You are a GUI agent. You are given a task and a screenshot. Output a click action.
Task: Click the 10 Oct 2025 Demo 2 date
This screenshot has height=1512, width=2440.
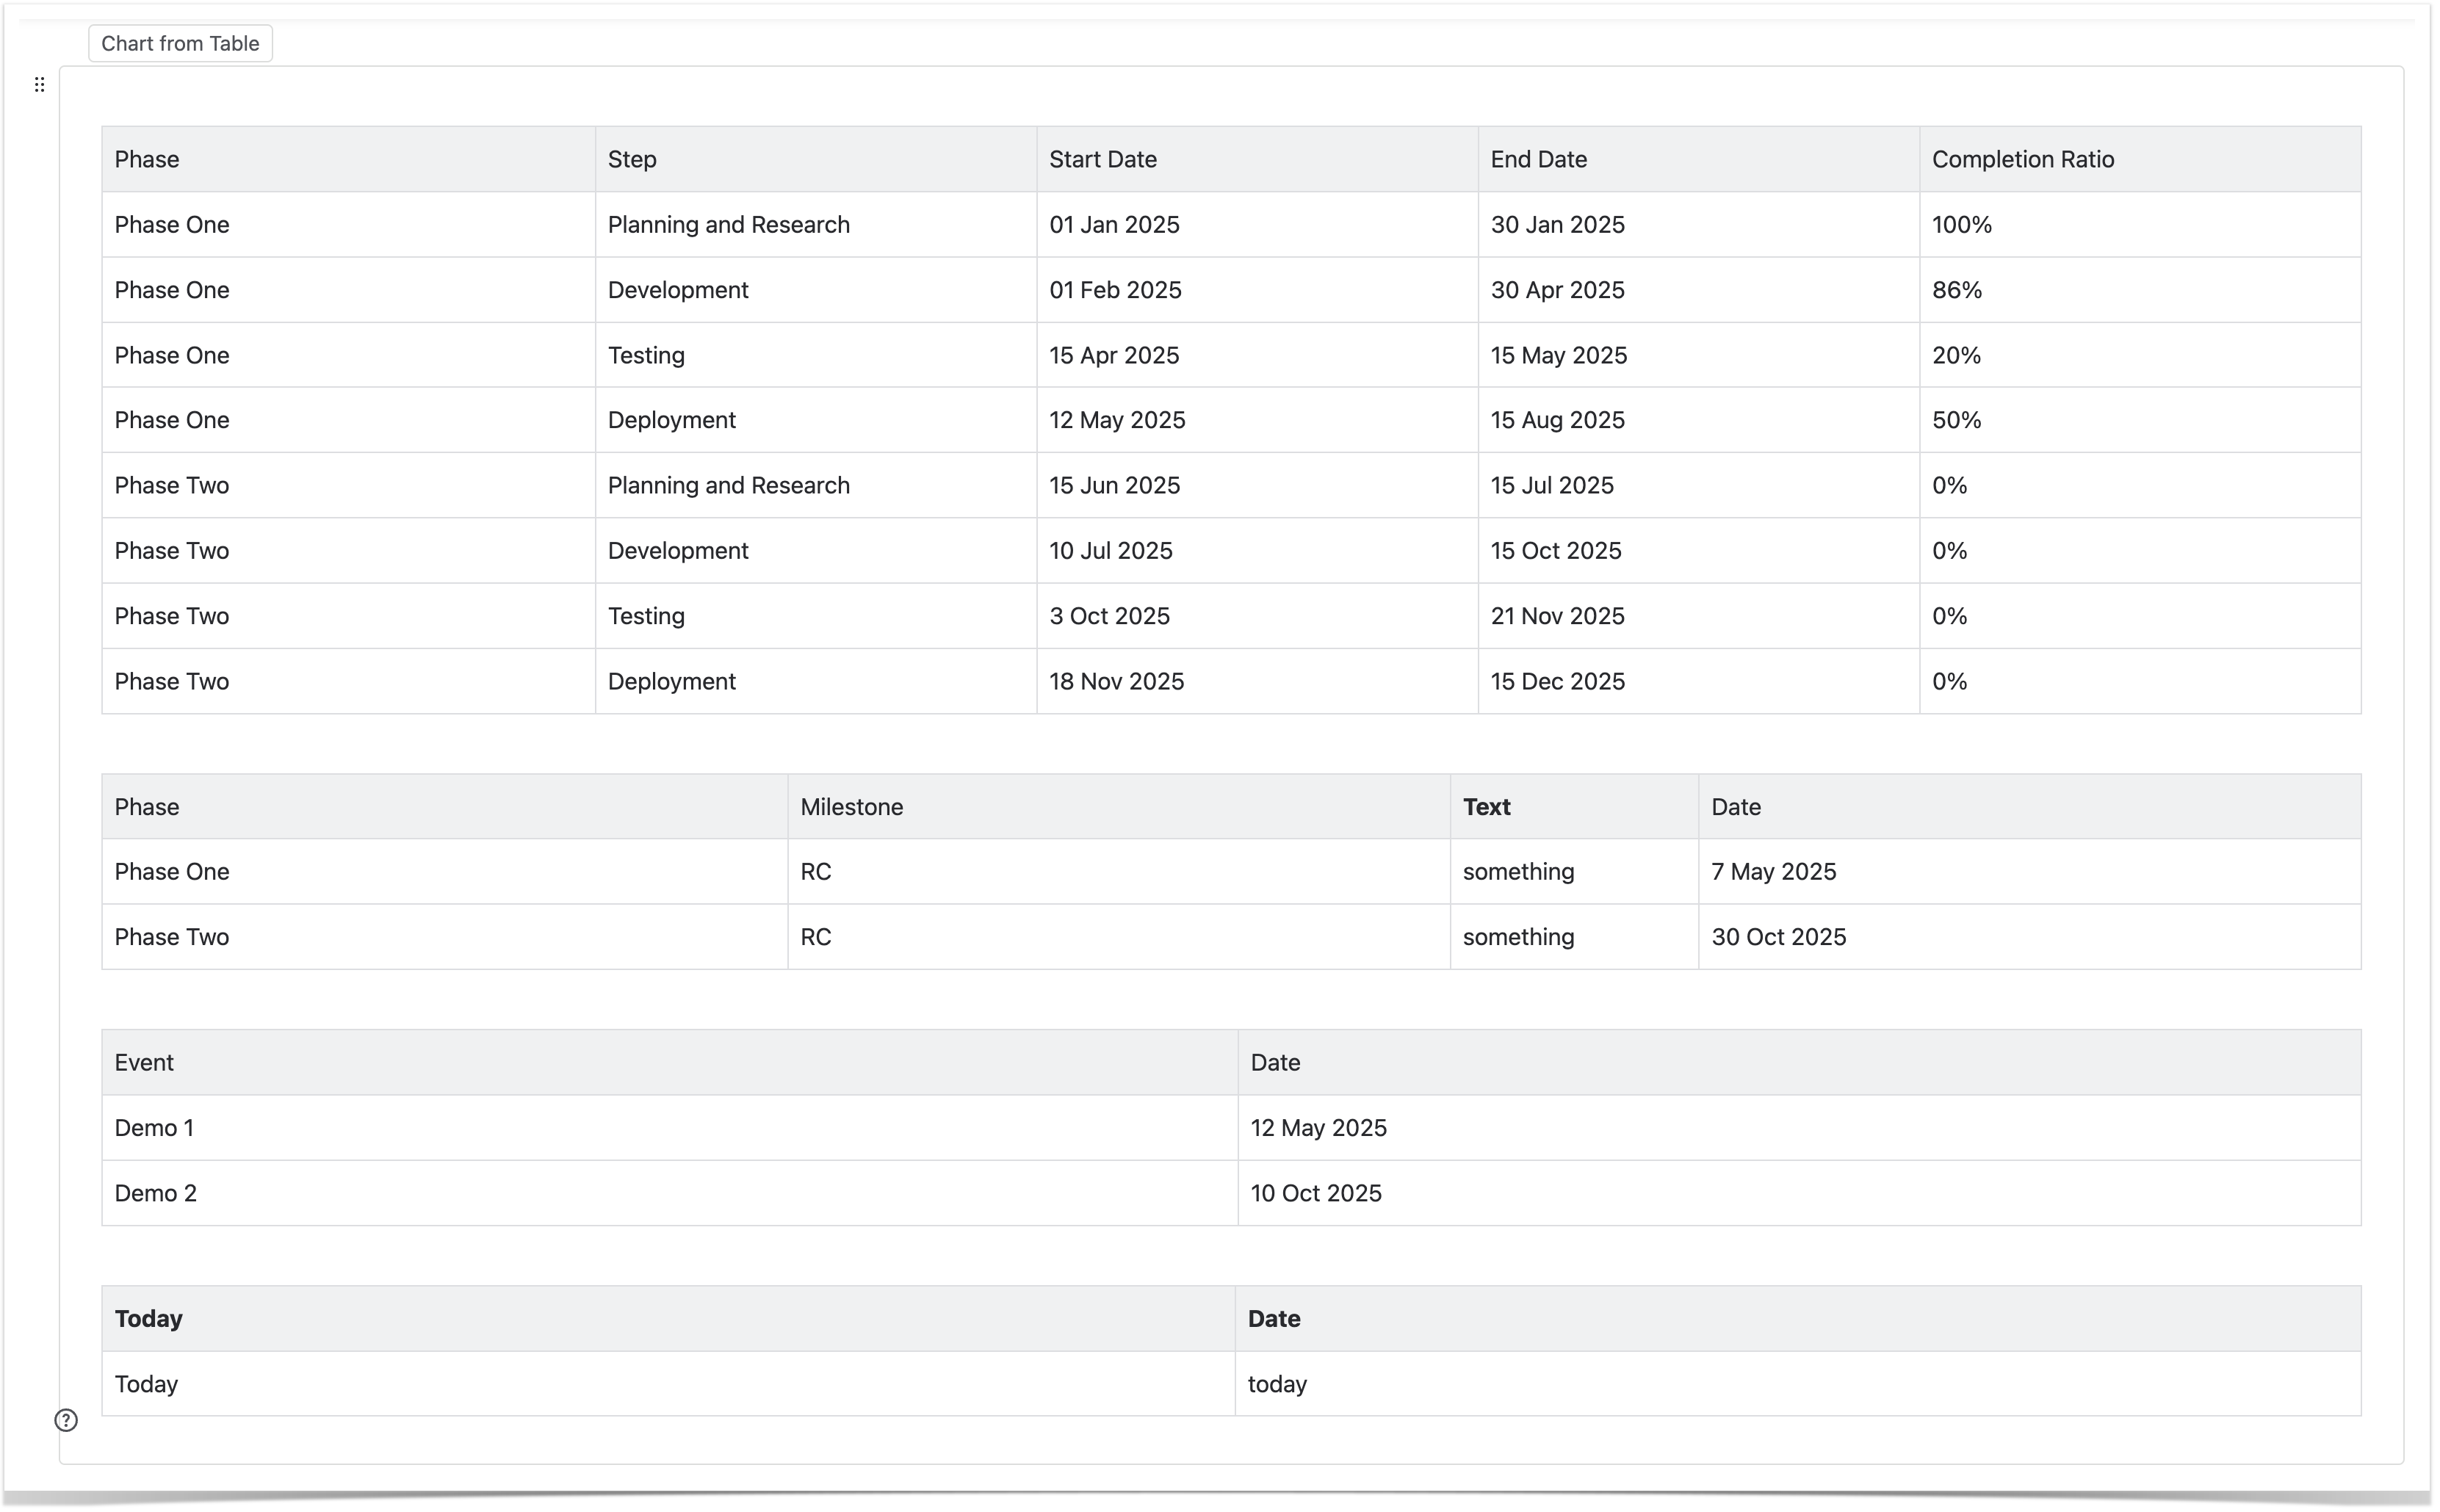coord(1315,1193)
